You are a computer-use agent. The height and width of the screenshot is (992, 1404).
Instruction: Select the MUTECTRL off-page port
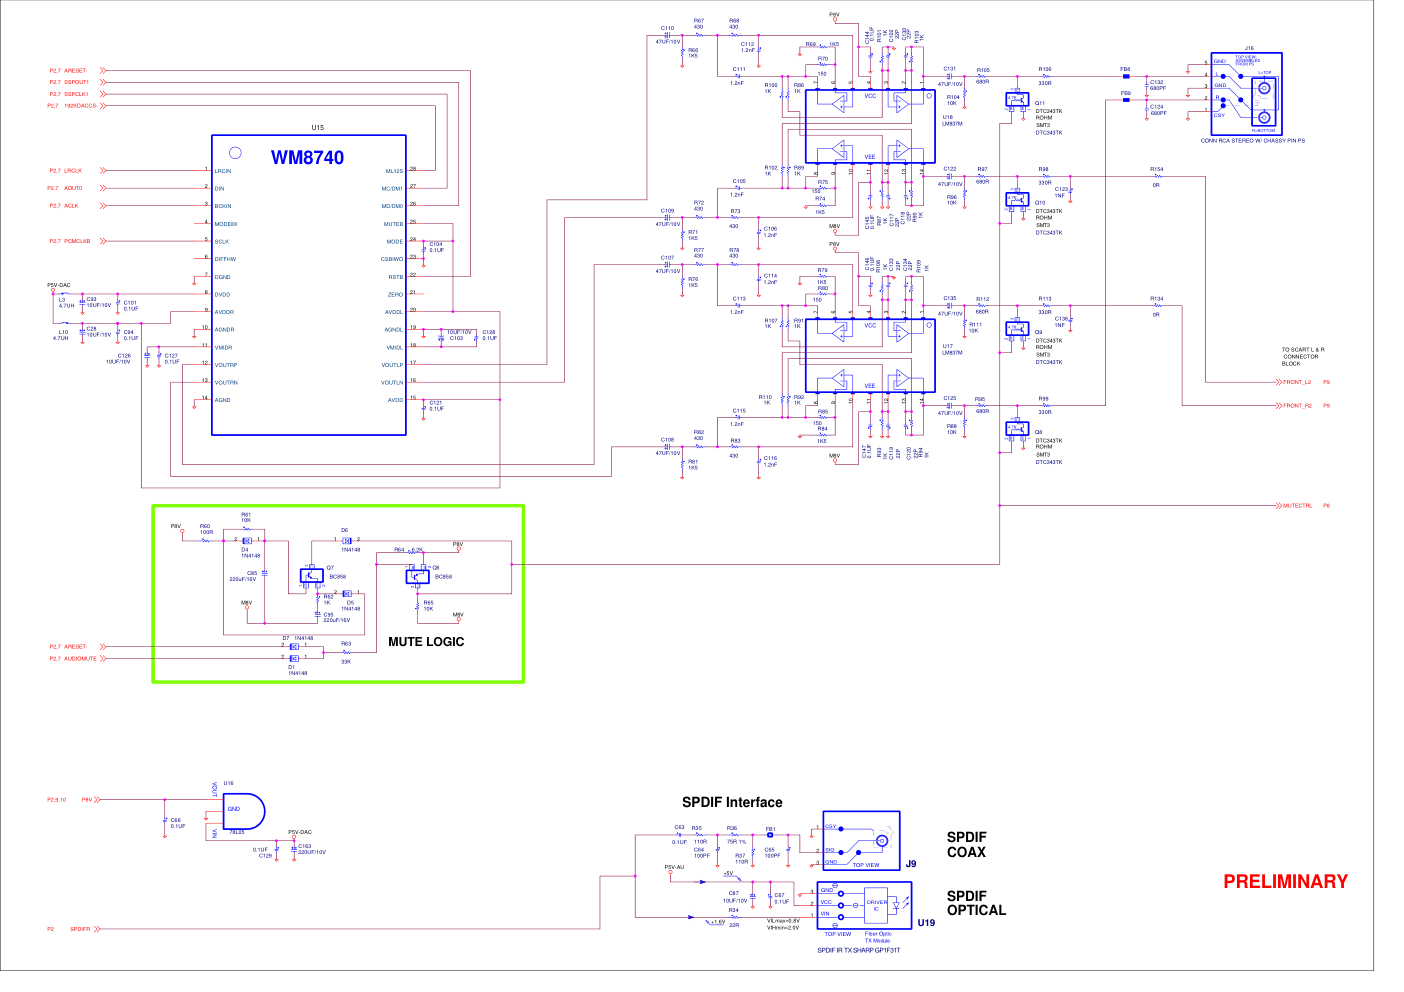1297,506
